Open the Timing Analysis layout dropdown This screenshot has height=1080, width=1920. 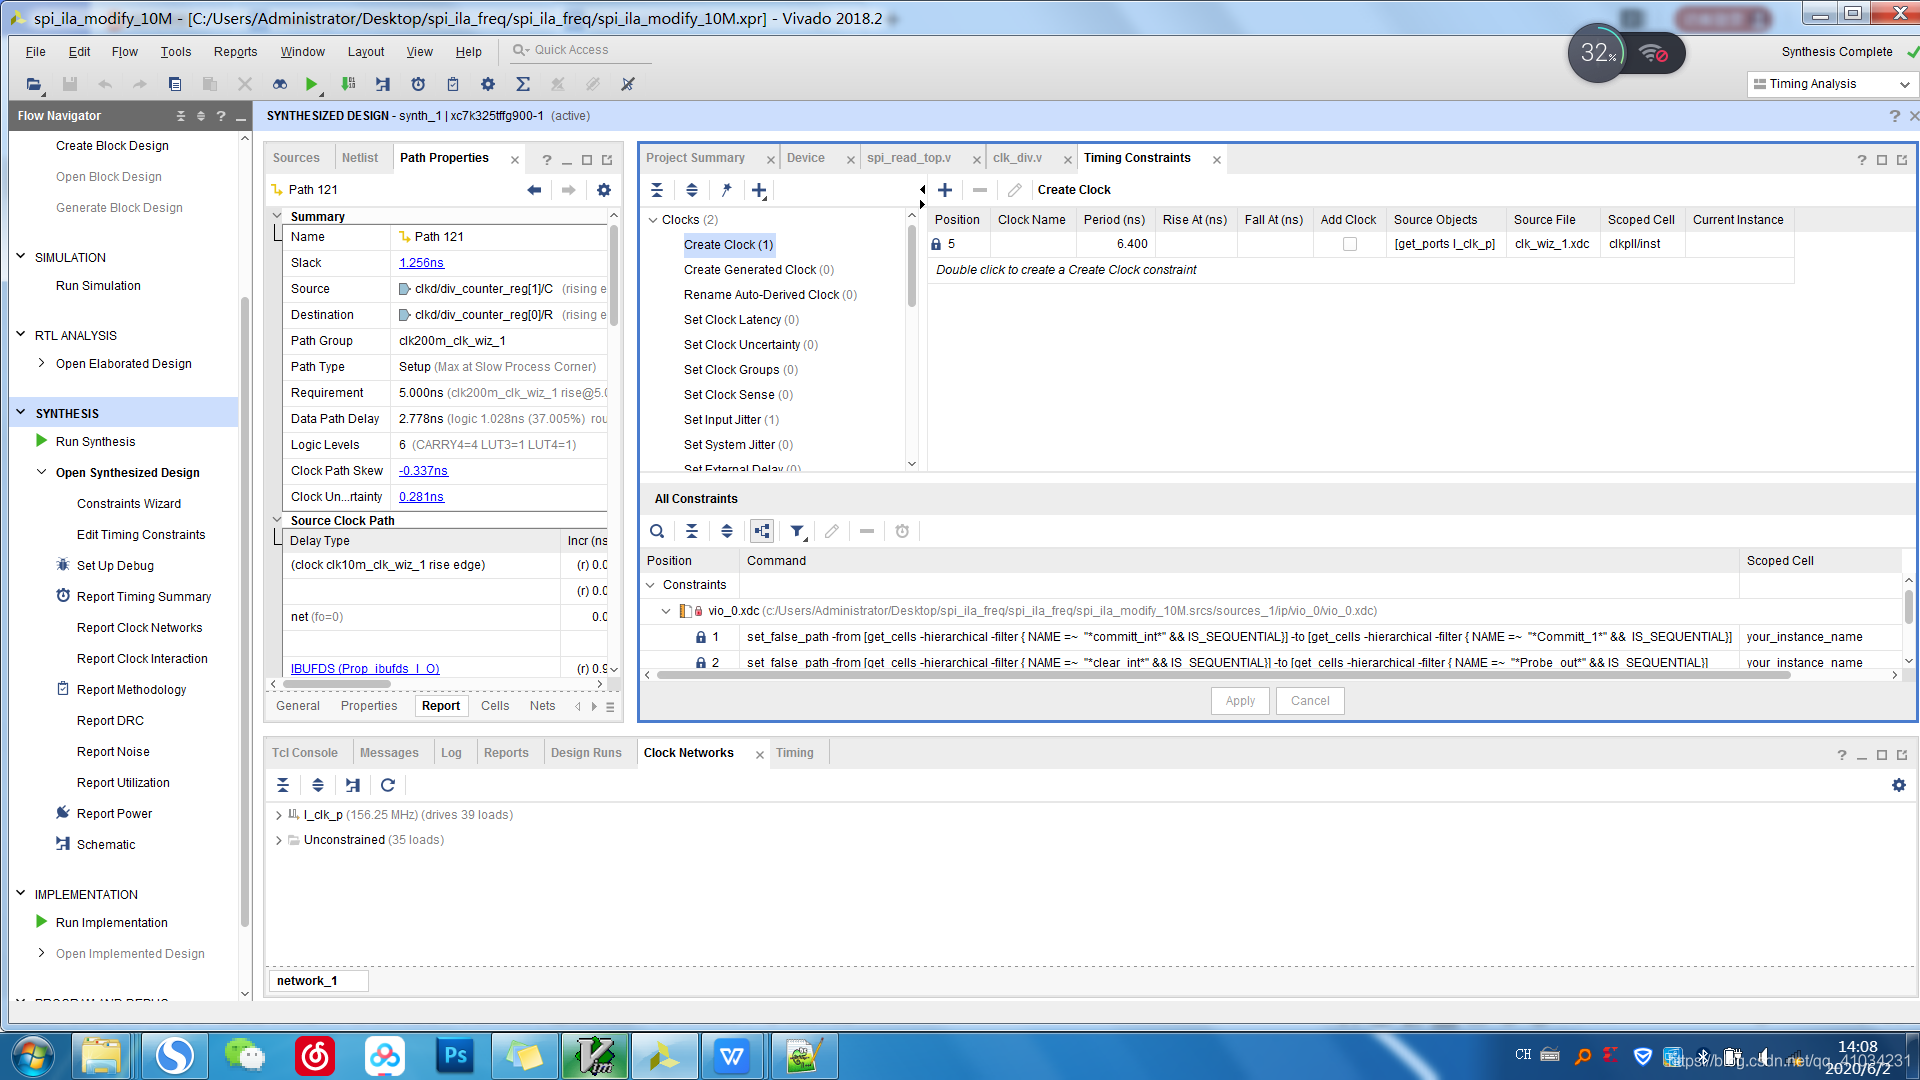click(x=1832, y=85)
